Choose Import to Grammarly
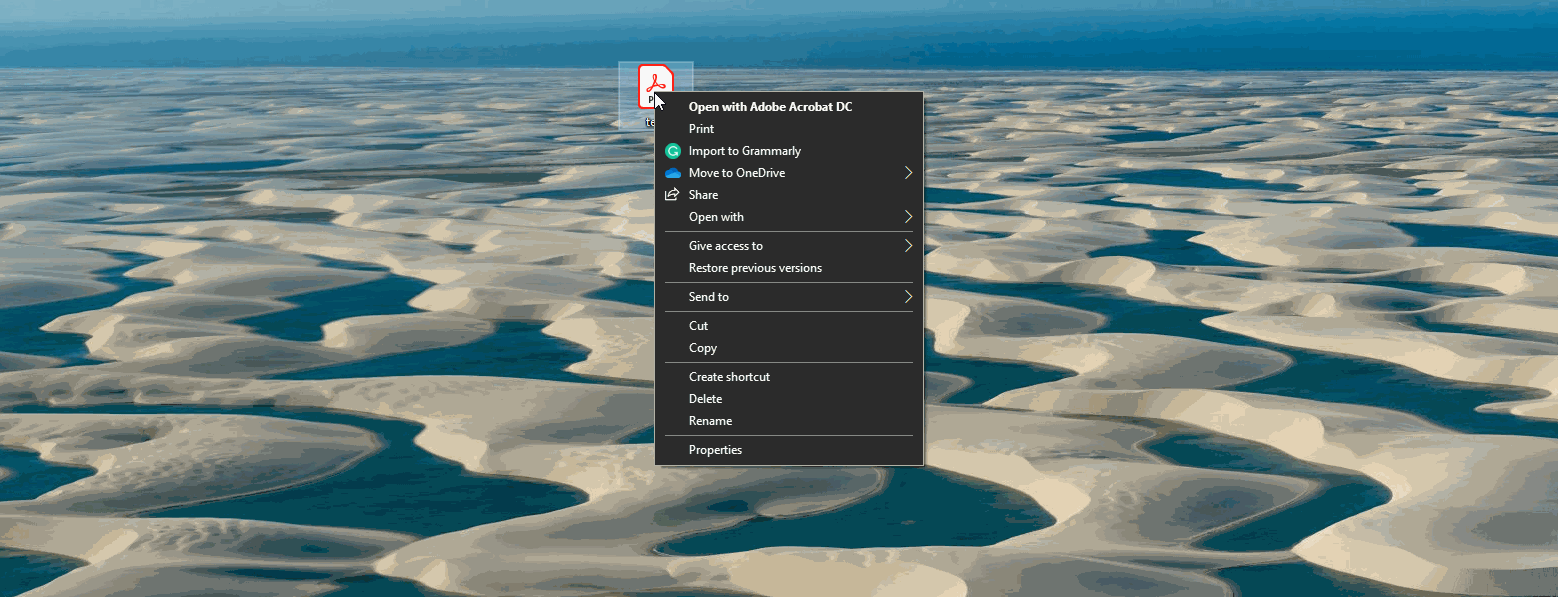This screenshot has height=597, width=1558. coord(789,151)
